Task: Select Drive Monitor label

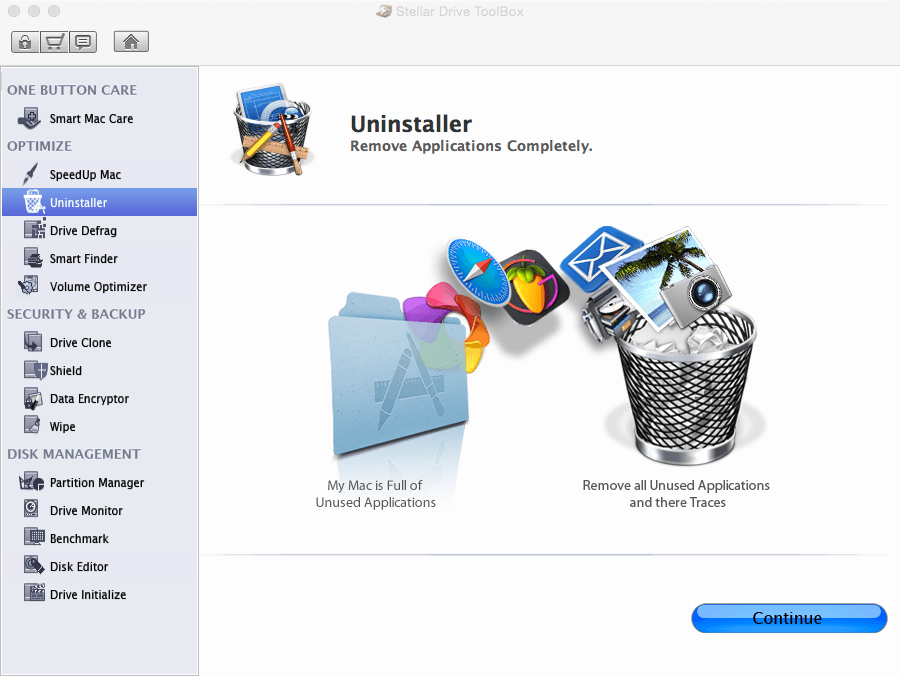Action: [x=86, y=511]
